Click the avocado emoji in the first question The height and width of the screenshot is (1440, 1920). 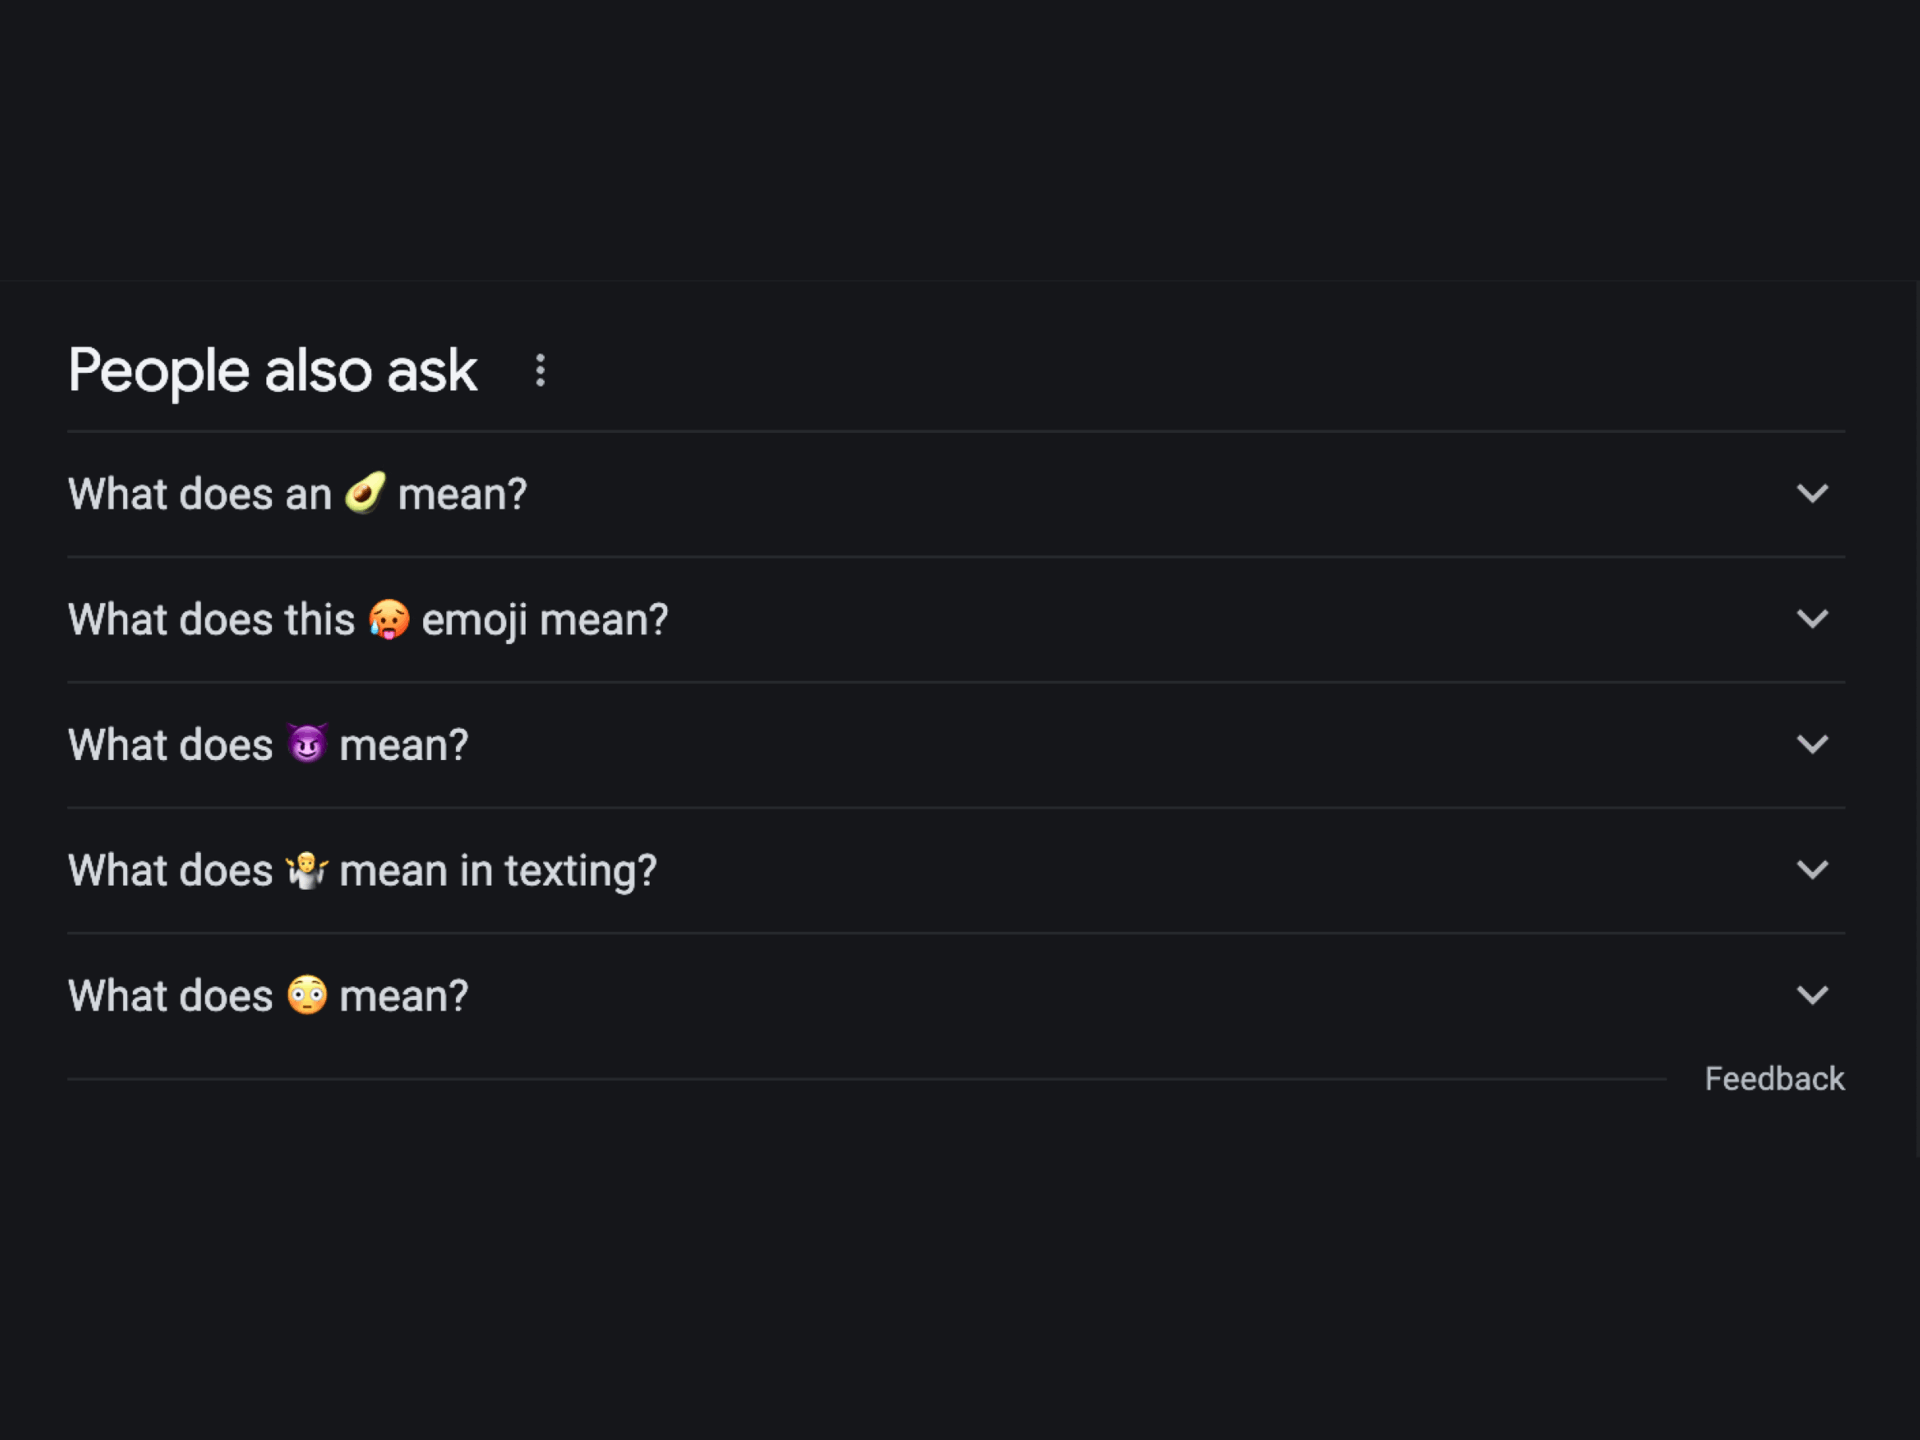(x=365, y=493)
